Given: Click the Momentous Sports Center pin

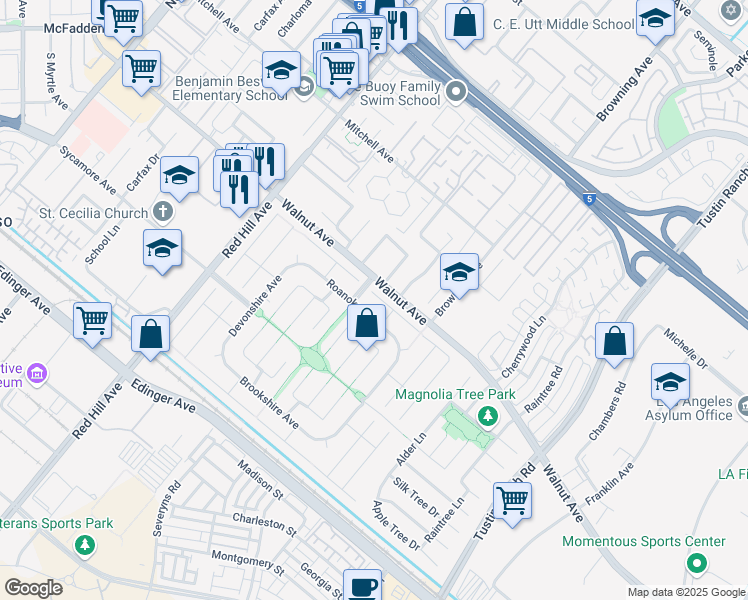Looking at the screenshot, I should (697, 564).
